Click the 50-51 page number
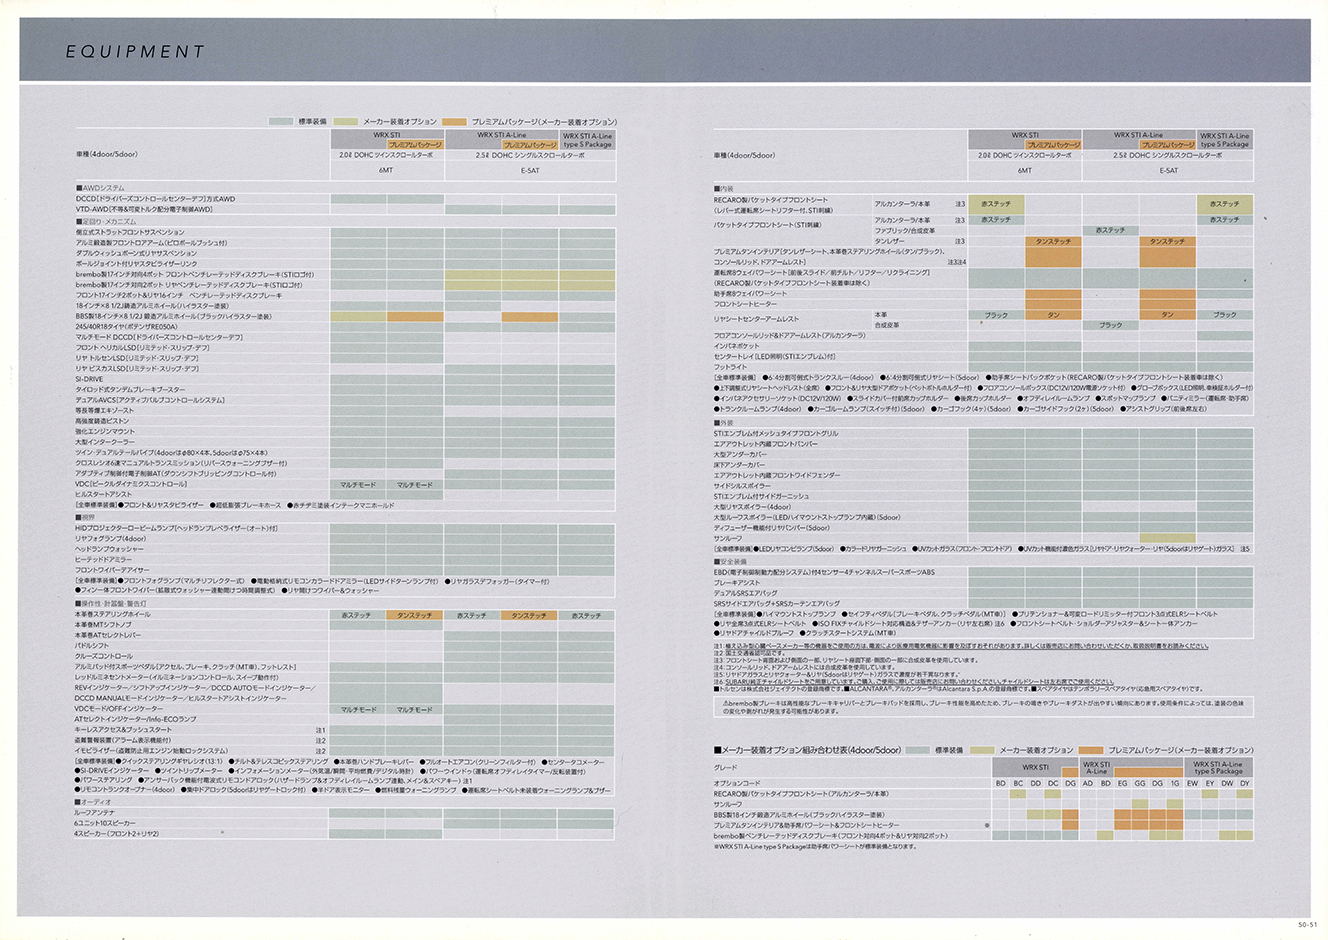The height and width of the screenshot is (940, 1328). (x=1307, y=927)
